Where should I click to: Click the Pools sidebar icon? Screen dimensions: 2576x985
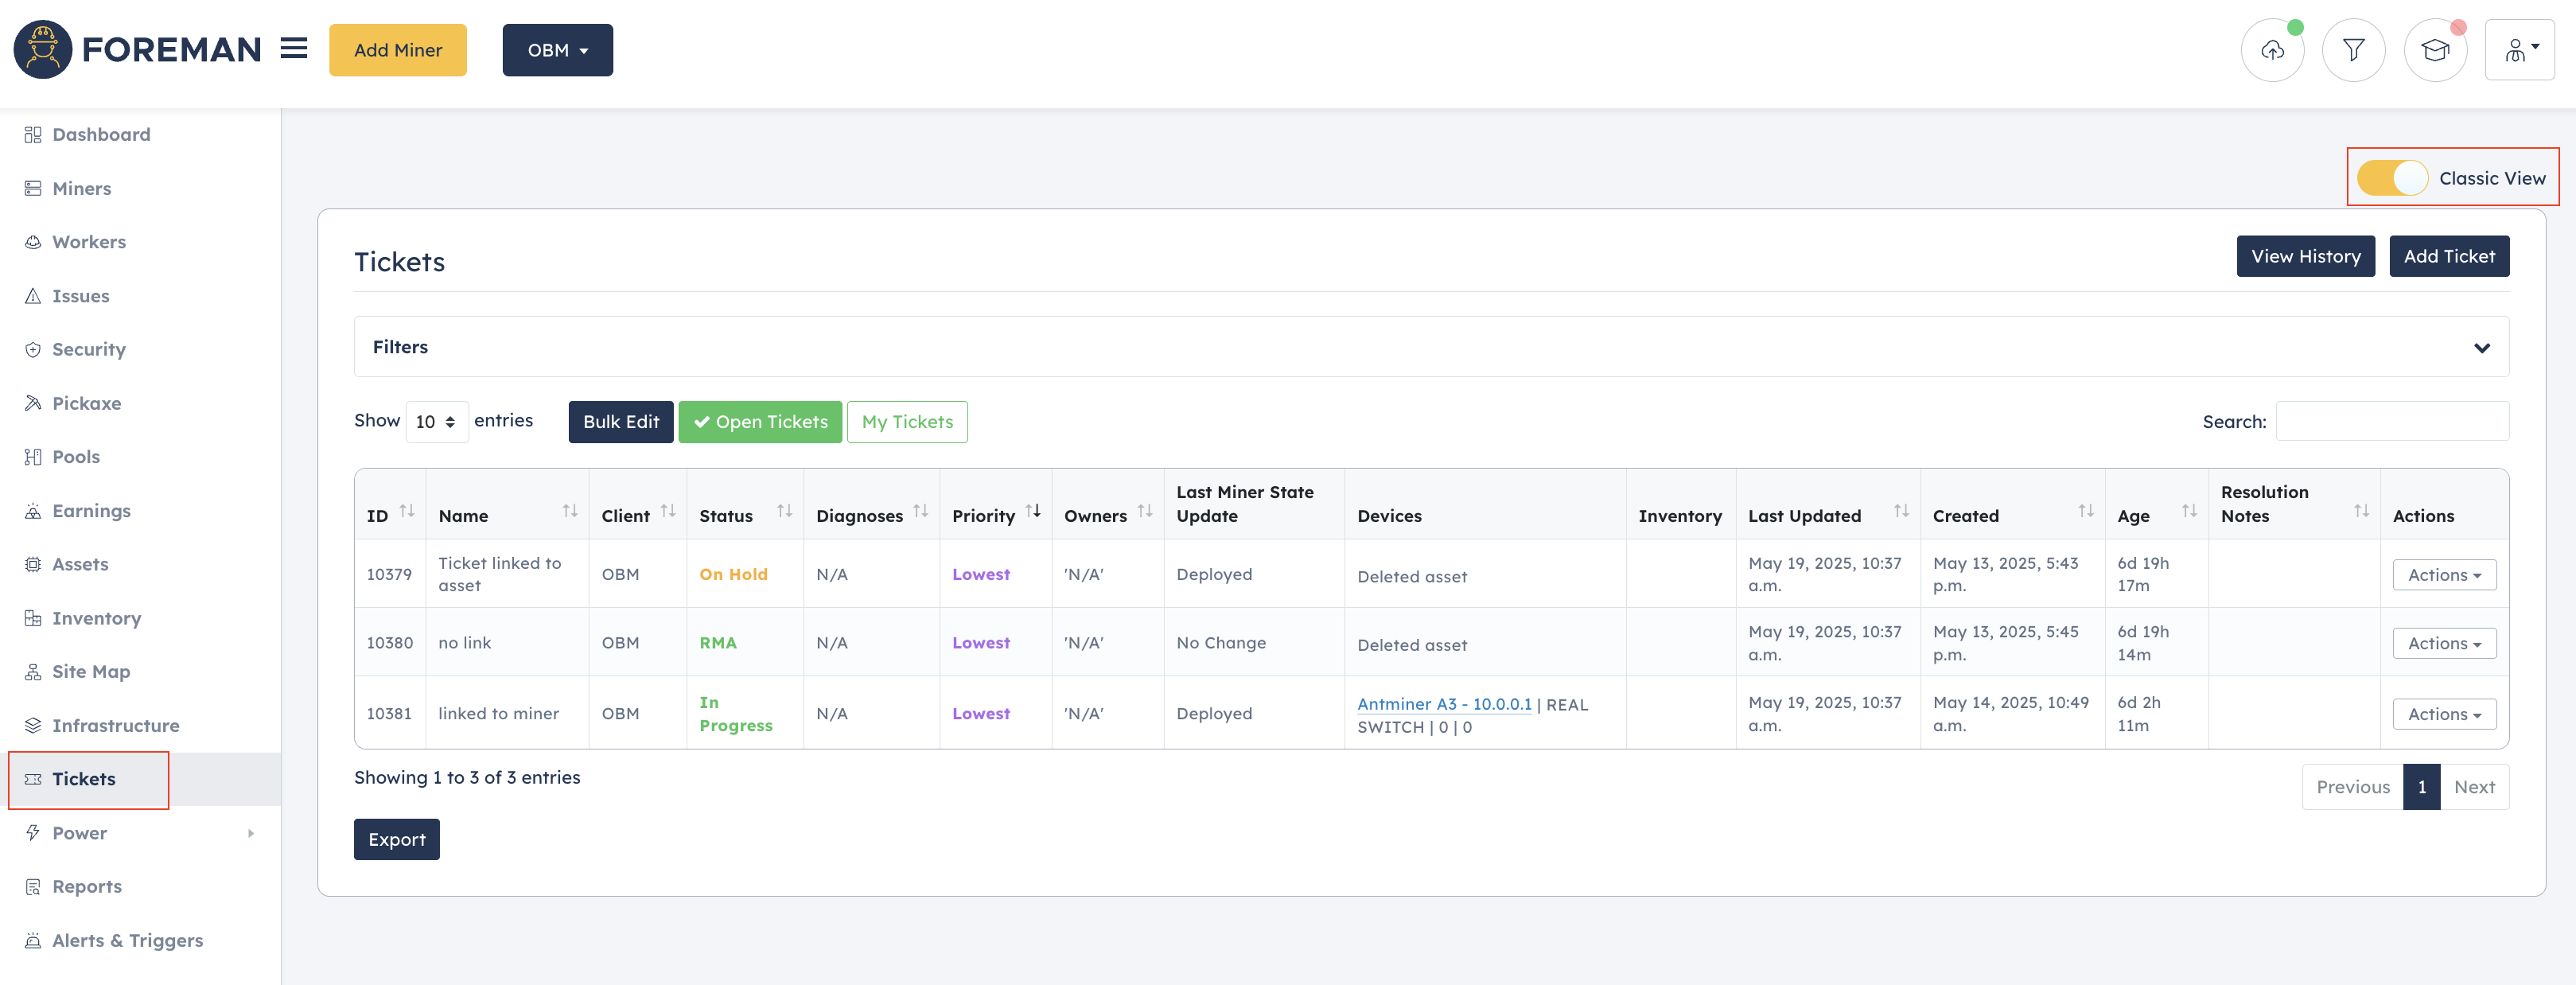pos(33,457)
